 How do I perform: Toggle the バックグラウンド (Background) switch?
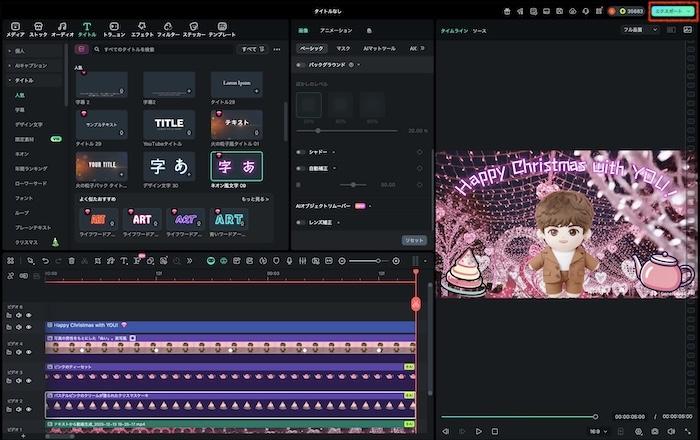point(300,65)
